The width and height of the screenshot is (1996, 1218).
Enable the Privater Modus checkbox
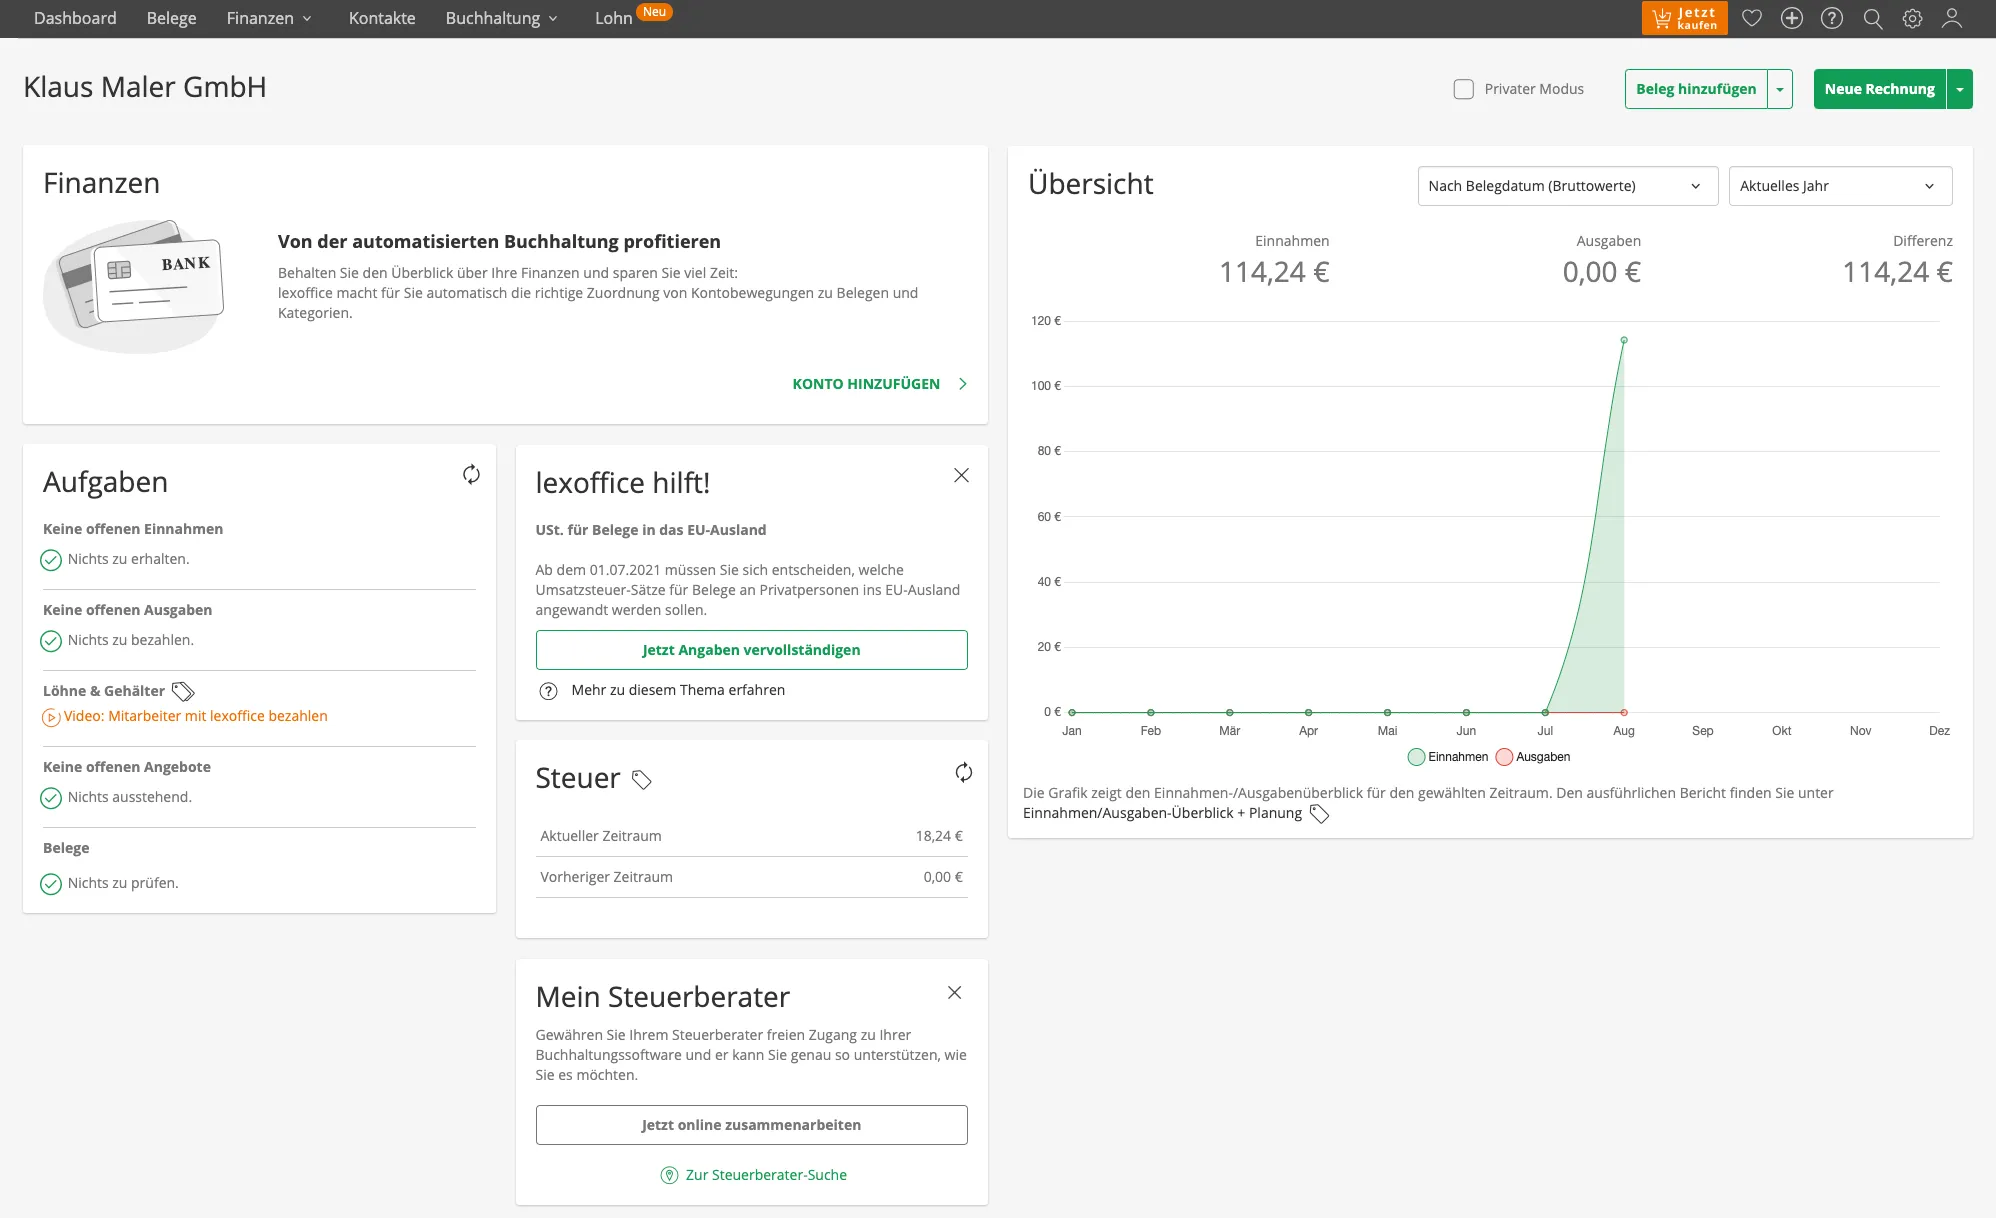1463,89
